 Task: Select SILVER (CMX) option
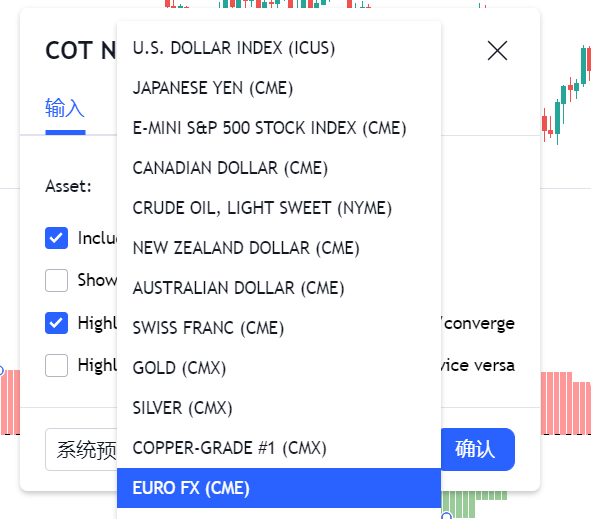pyautogui.click(x=279, y=408)
